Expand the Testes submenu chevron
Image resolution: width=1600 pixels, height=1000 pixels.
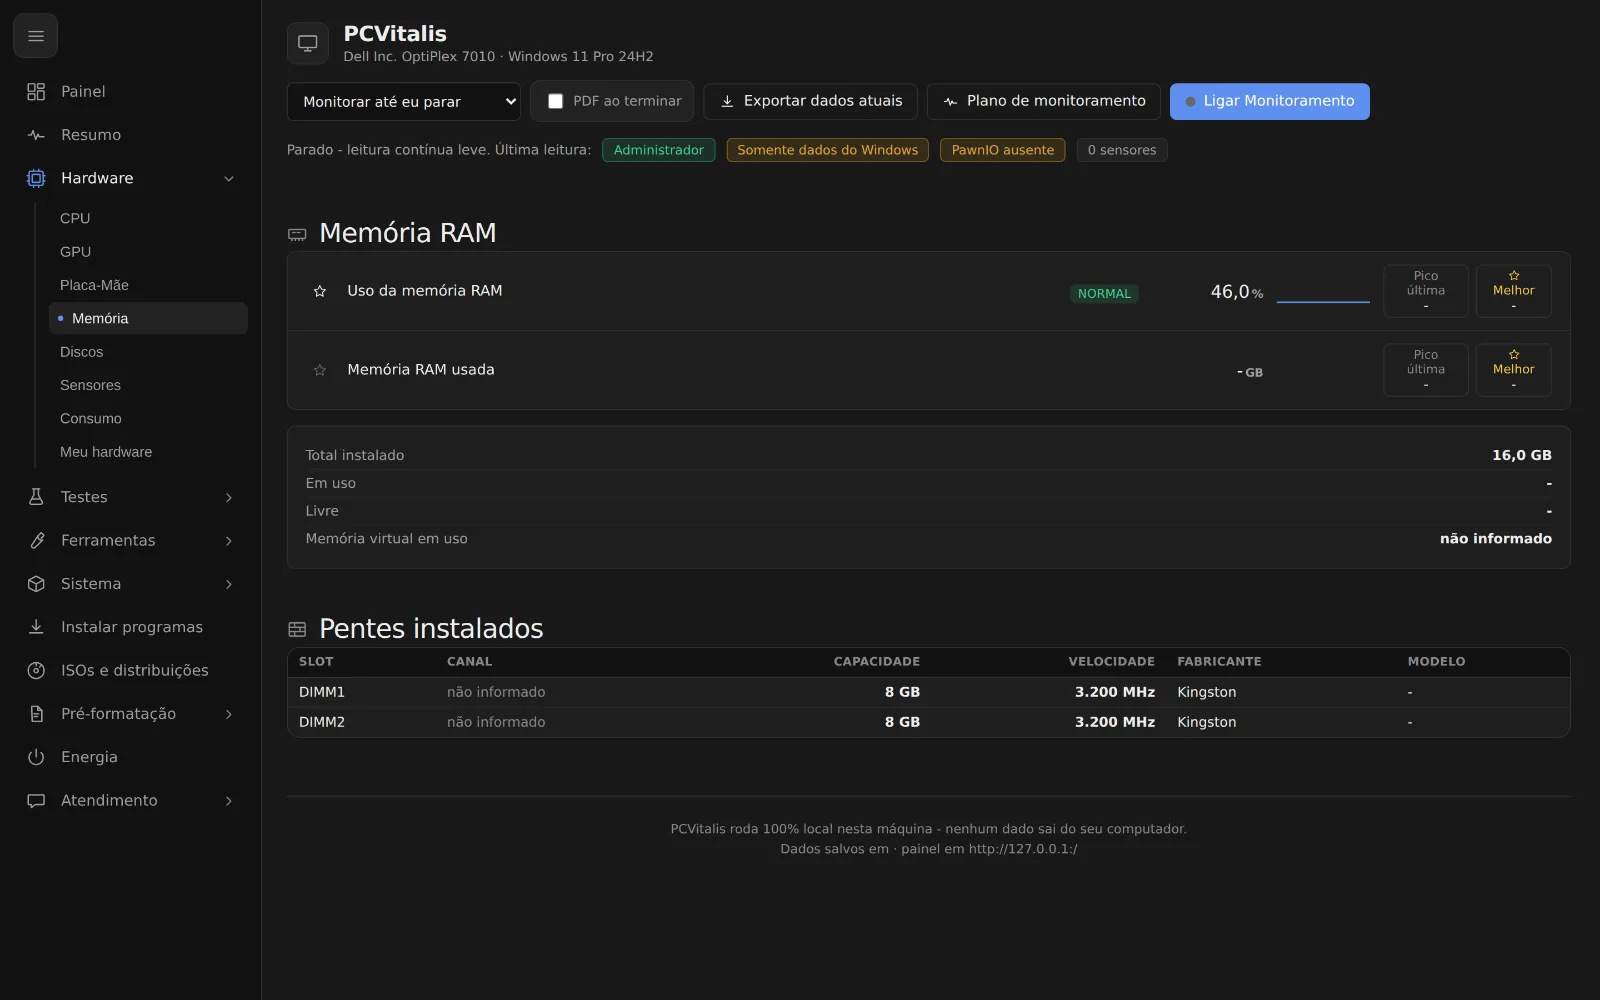pos(229,498)
